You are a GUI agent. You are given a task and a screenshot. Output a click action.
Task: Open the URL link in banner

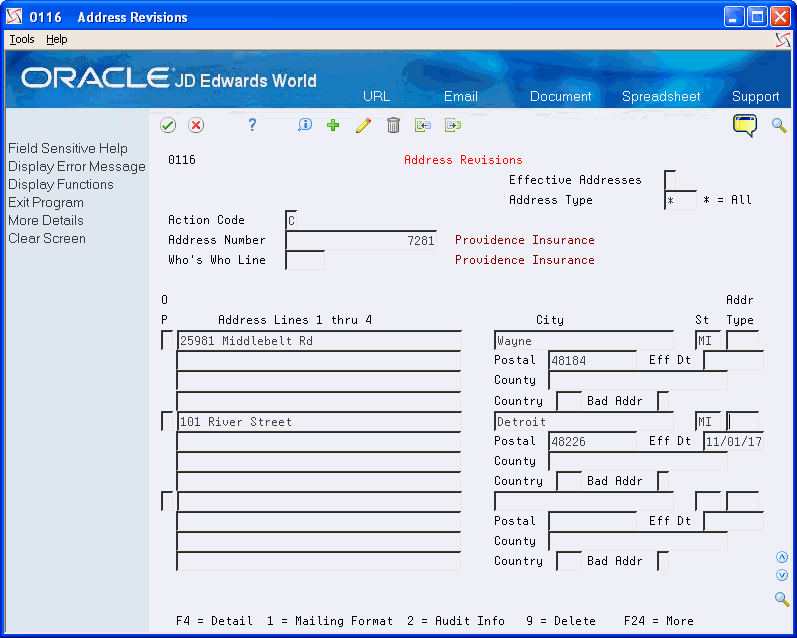coord(376,97)
